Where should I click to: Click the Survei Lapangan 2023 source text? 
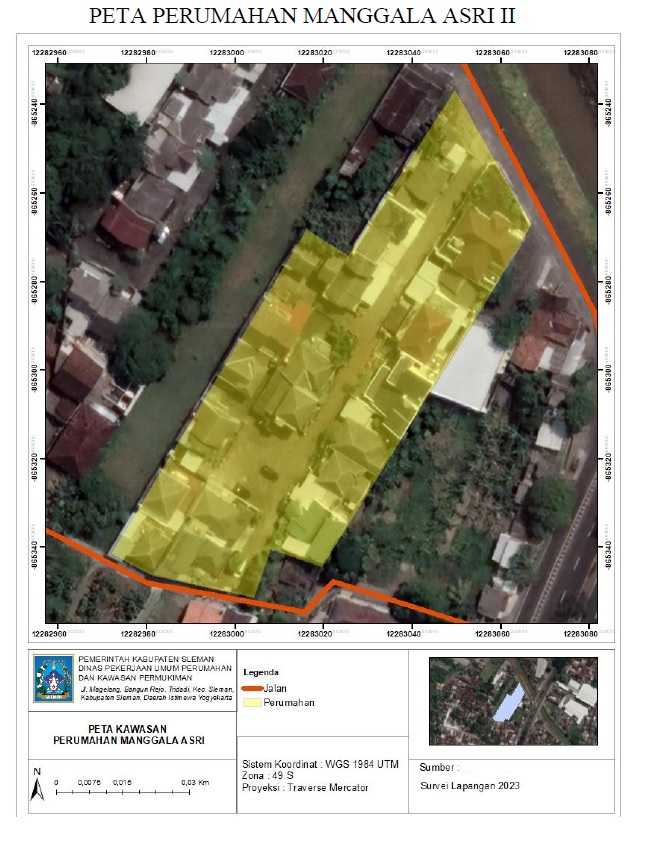click(x=470, y=786)
